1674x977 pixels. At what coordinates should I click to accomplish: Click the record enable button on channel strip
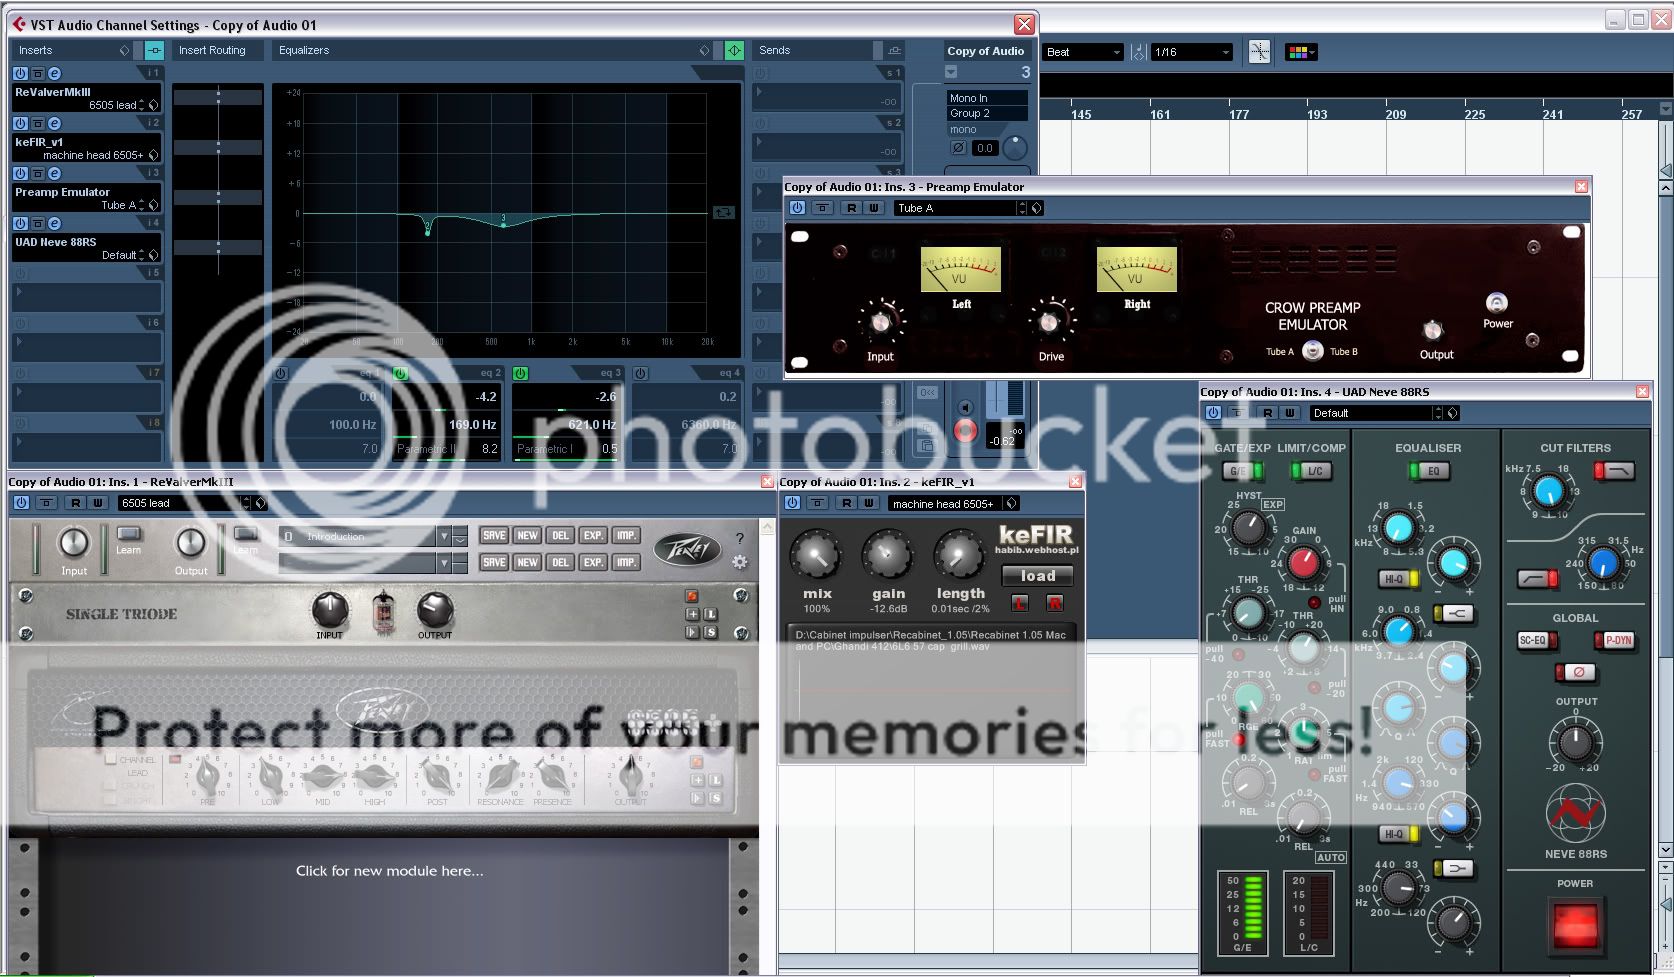(x=965, y=430)
